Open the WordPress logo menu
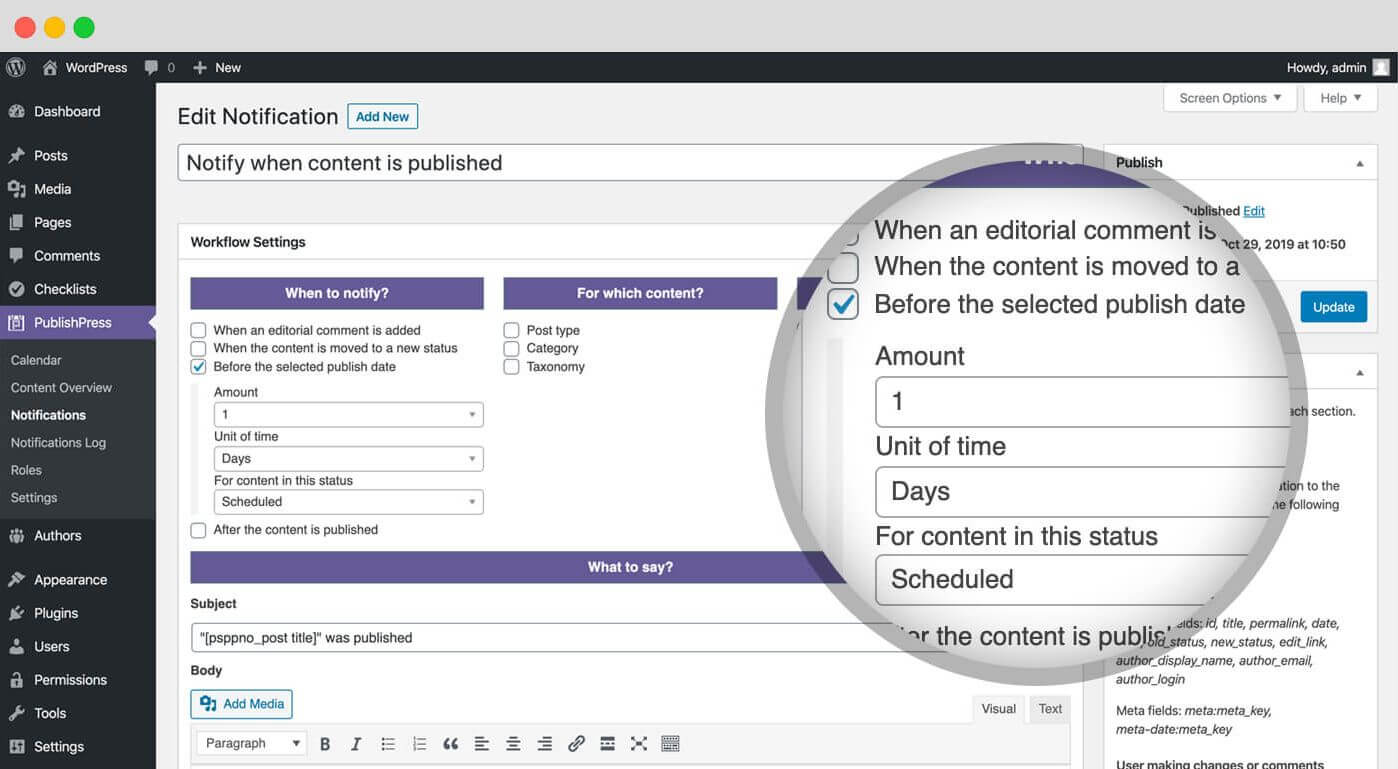 pos(16,68)
